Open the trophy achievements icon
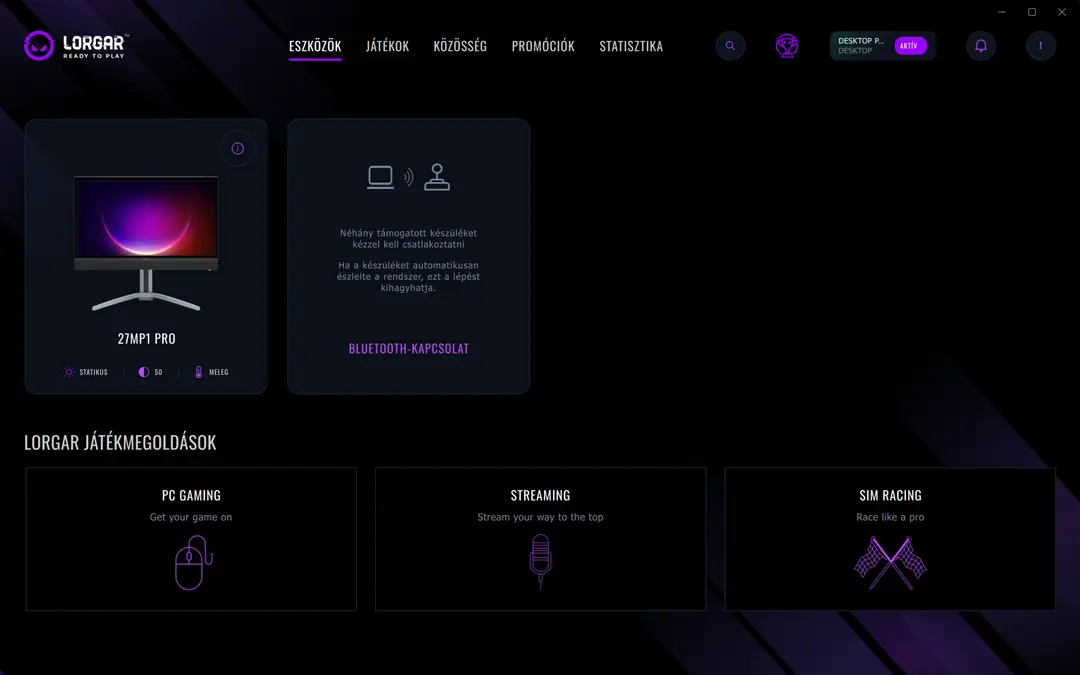 (x=787, y=46)
